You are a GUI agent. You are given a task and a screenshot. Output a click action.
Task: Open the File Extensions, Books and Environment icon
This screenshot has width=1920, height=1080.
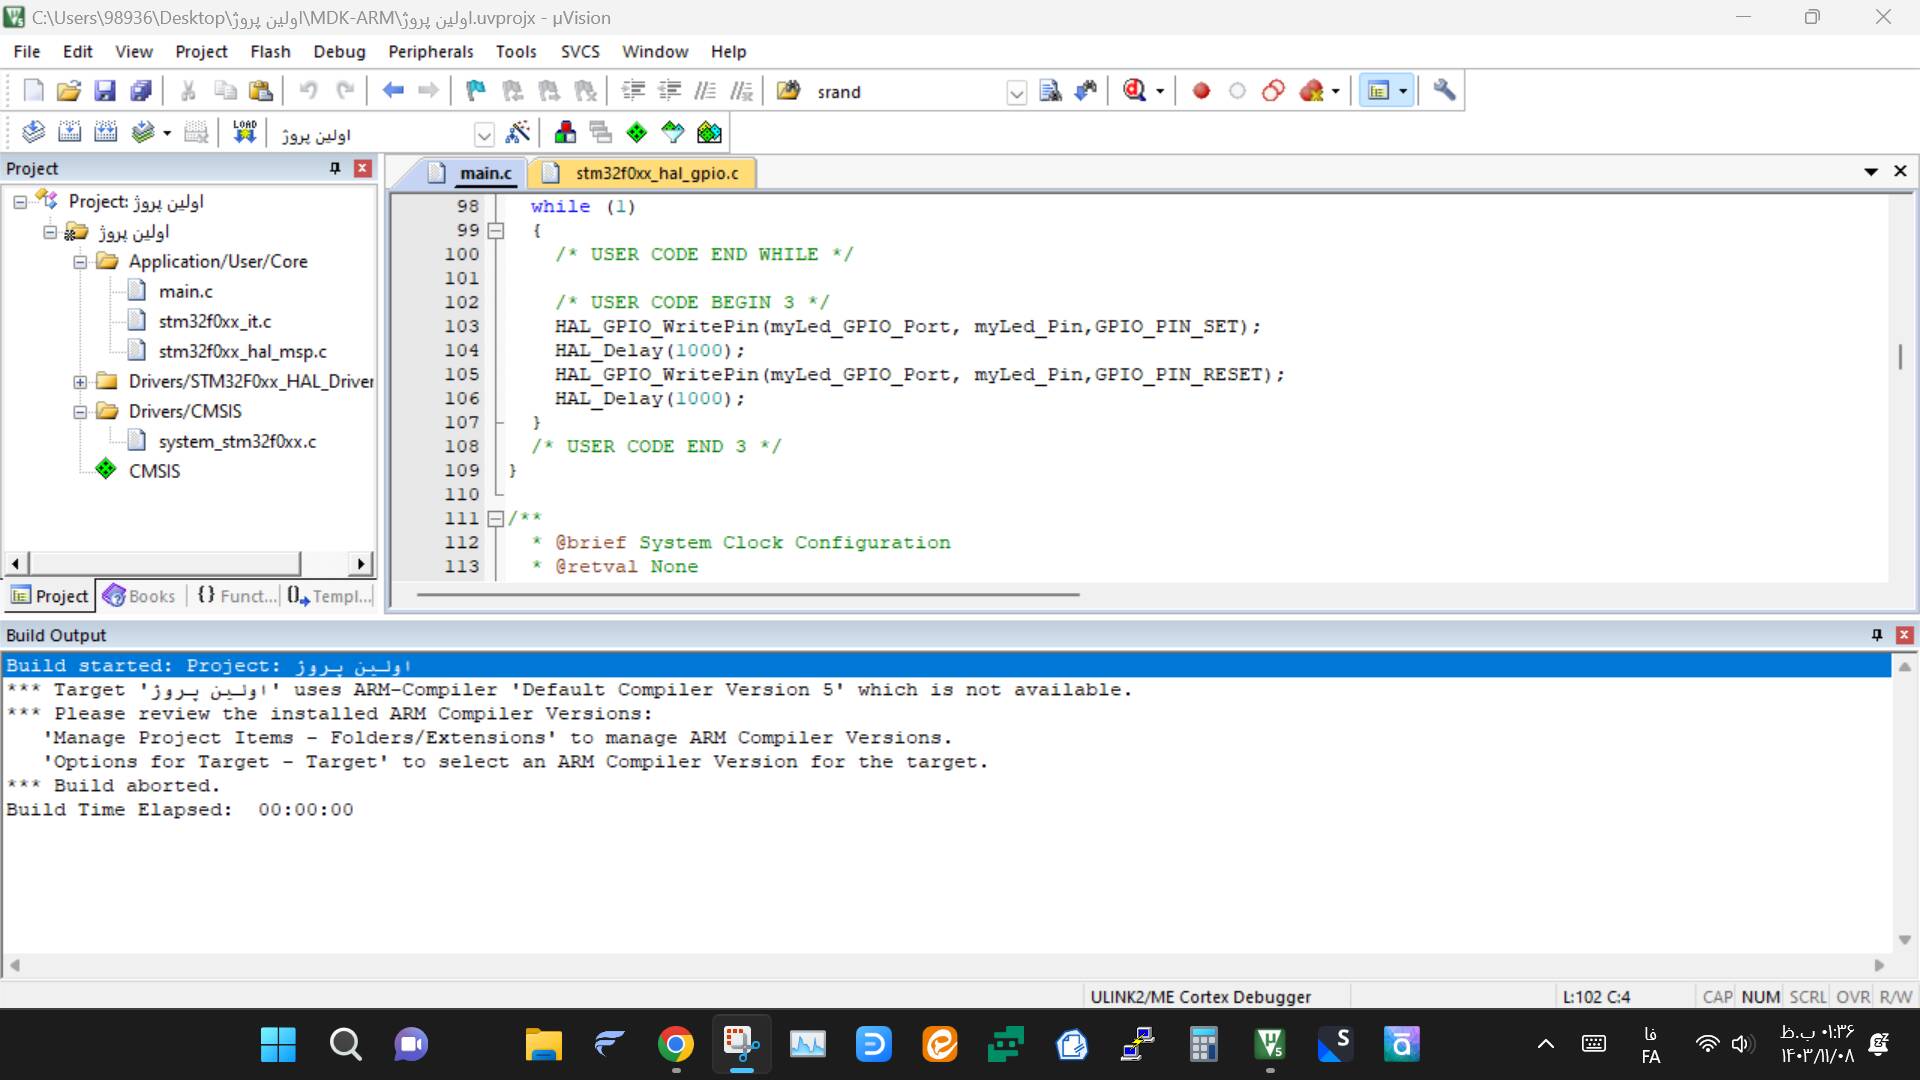point(565,132)
